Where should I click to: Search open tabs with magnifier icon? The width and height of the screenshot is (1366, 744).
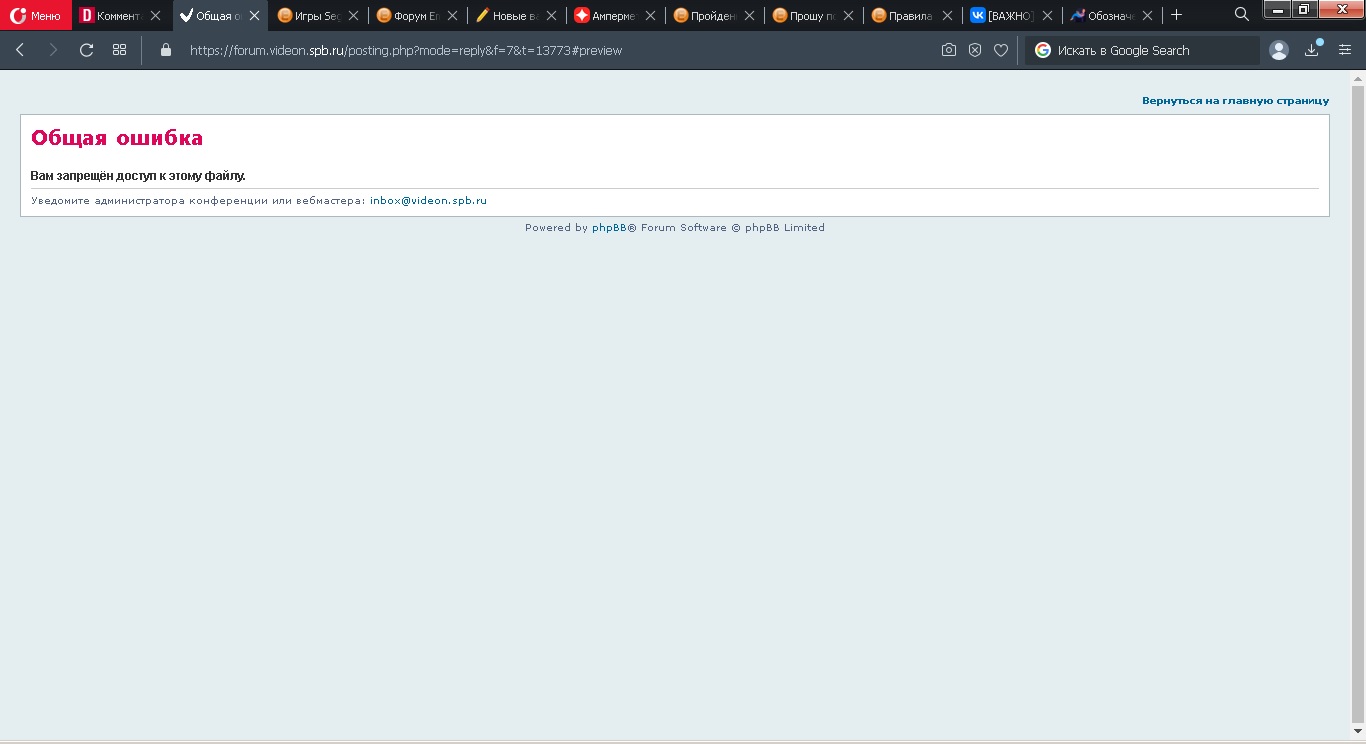click(1242, 14)
